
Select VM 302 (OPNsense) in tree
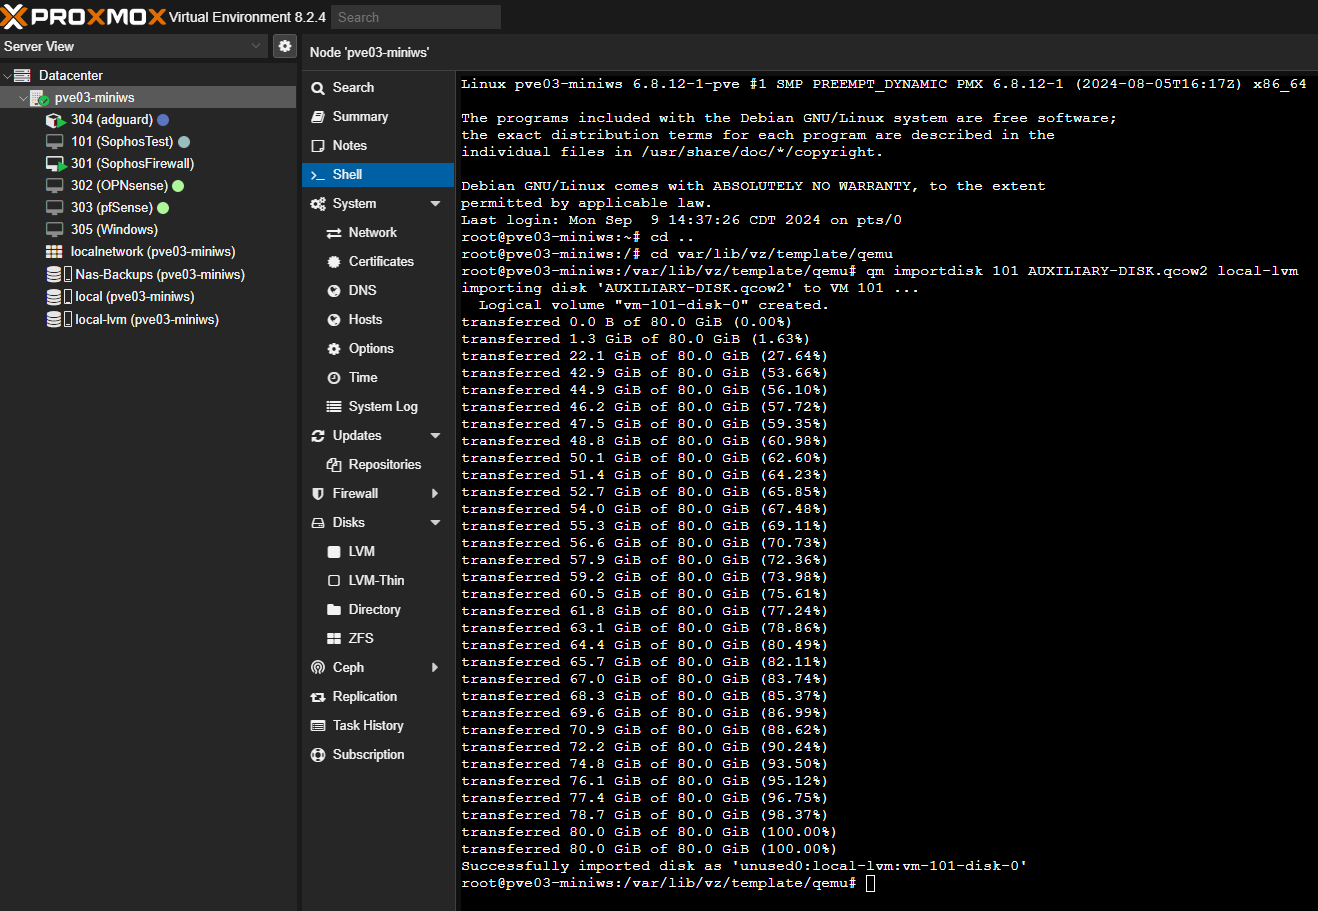tap(148, 186)
